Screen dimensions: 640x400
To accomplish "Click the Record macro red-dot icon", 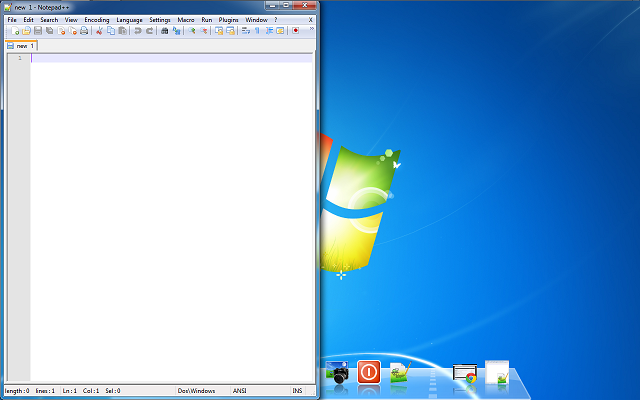I will pyautogui.click(x=296, y=31).
